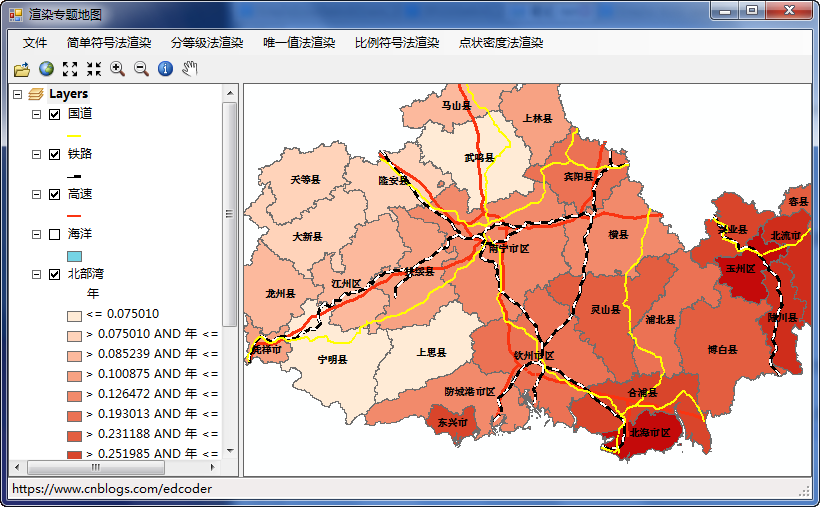Collapse the root Layers tree node
Screen dimensions: 820x507
(x=17, y=94)
